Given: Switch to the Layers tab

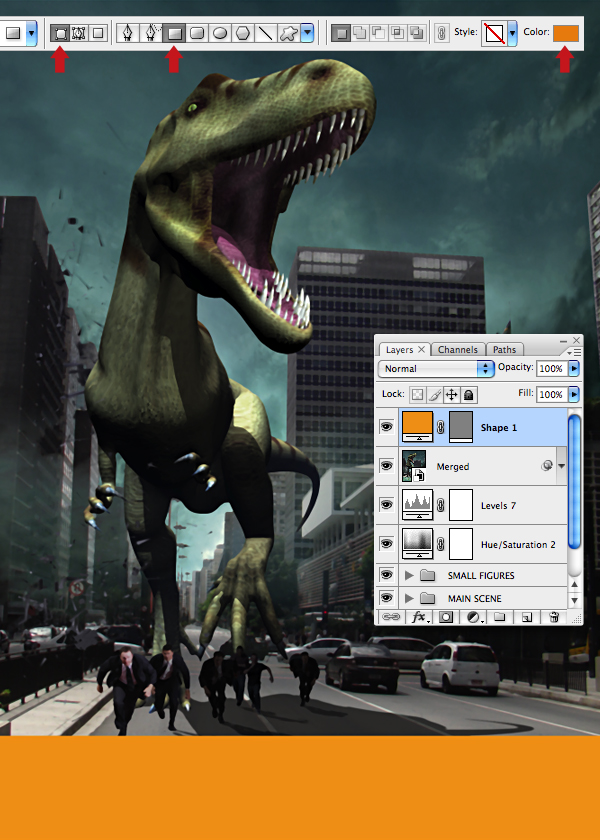Looking at the screenshot, I should click(x=400, y=349).
